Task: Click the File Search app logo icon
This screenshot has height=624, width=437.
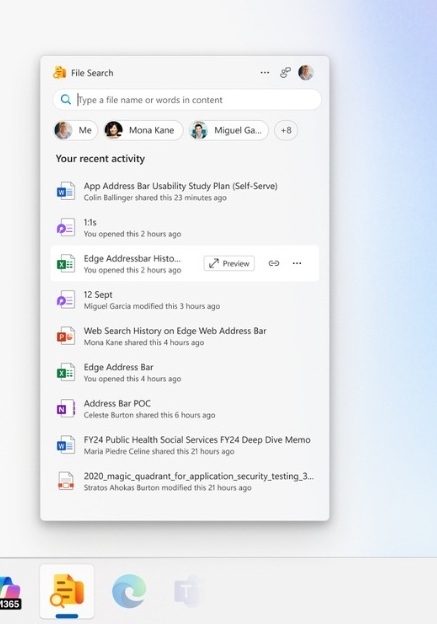Action: pyautogui.click(x=60, y=73)
